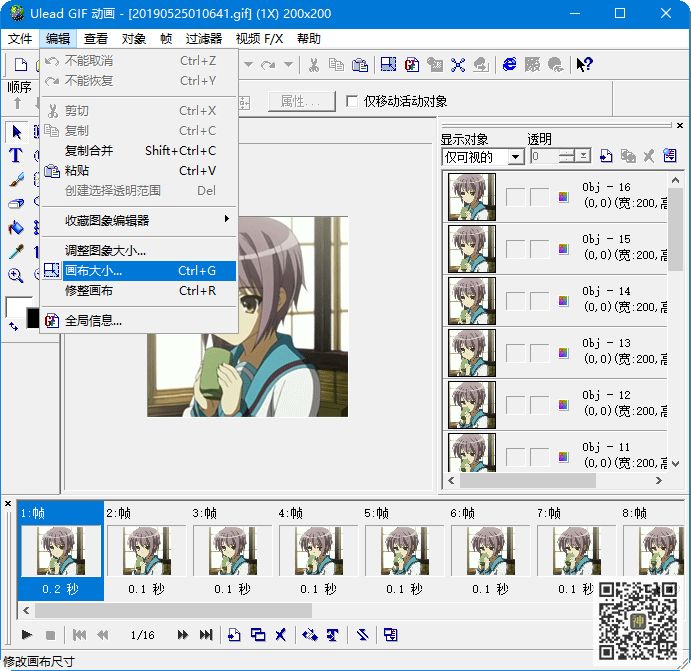Click color icon of Obj - 16
This screenshot has width=691, height=671.
[563, 197]
